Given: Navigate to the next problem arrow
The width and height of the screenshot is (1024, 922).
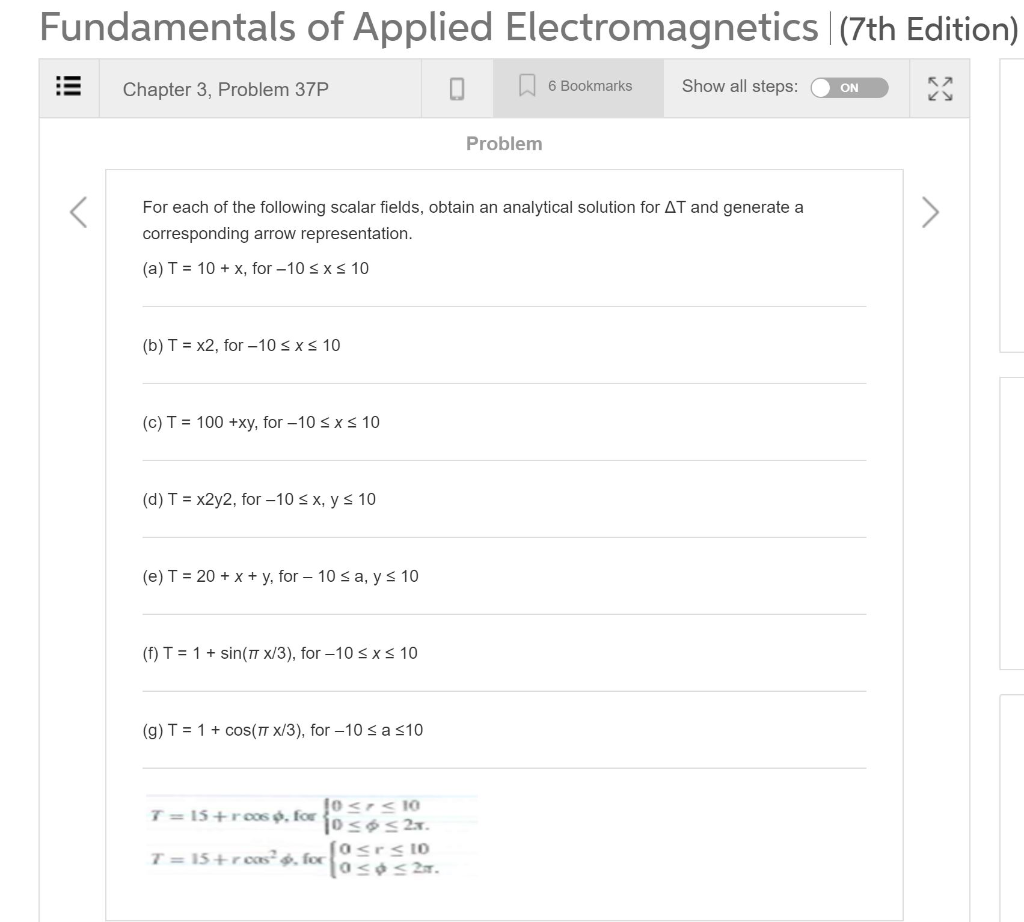Looking at the screenshot, I should [x=930, y=212].
